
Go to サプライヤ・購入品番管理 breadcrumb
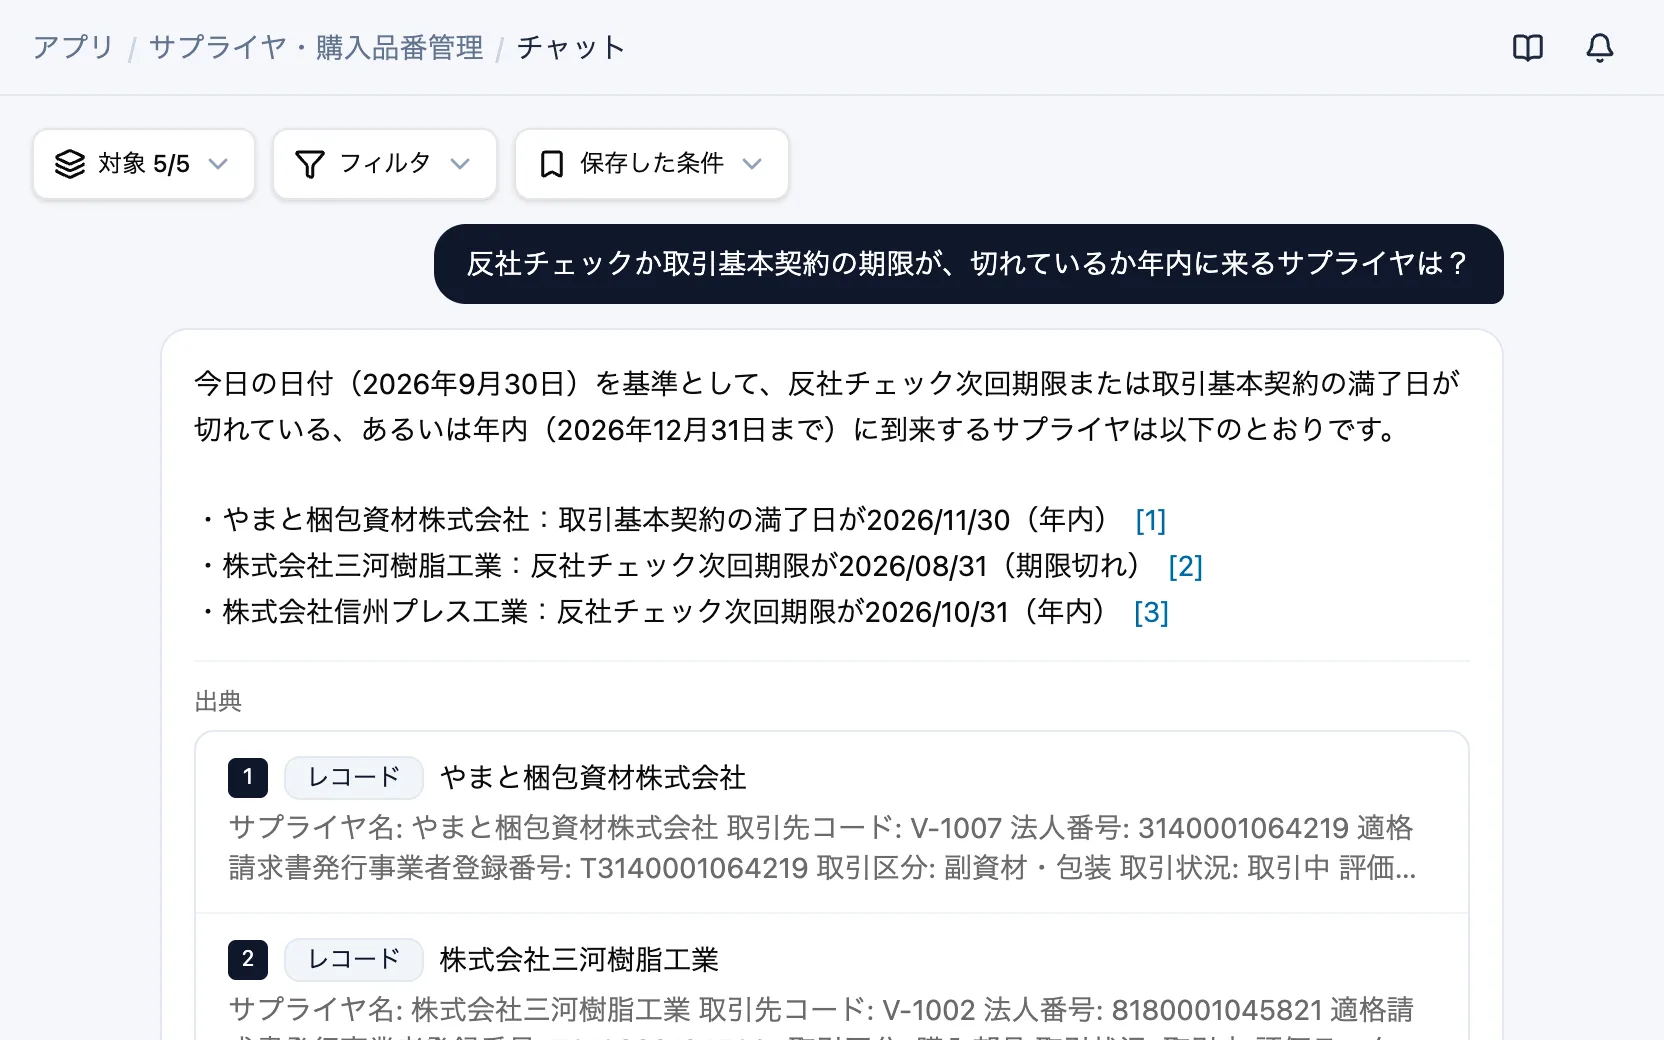pyautogui.click(x=316, y=47)
